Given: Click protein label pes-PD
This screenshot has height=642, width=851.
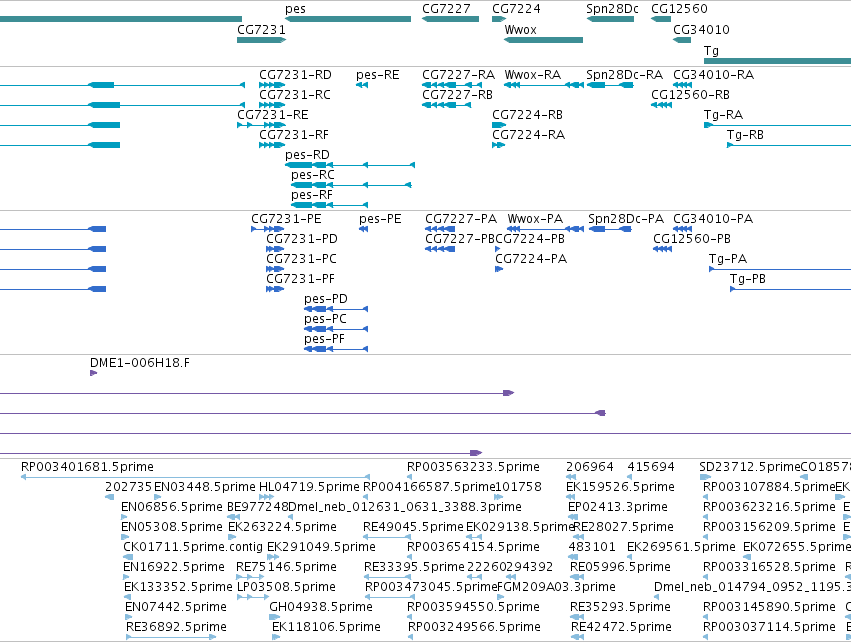Looking at the screenshot, I should point(326,300).
